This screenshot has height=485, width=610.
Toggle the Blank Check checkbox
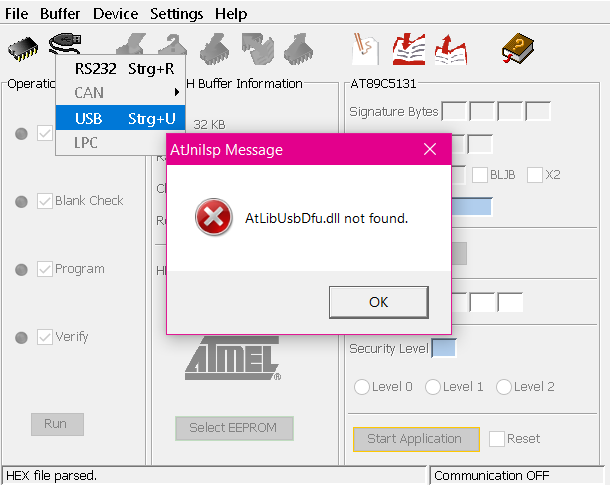pyautogui.click(x=45, y=201)
